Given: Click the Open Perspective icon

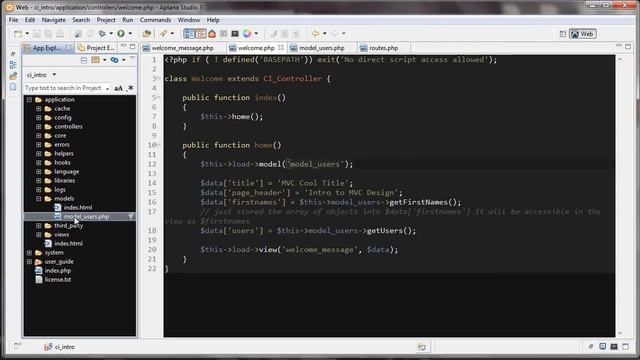Looking at the screenshot, I should click(x=562, y=34).
